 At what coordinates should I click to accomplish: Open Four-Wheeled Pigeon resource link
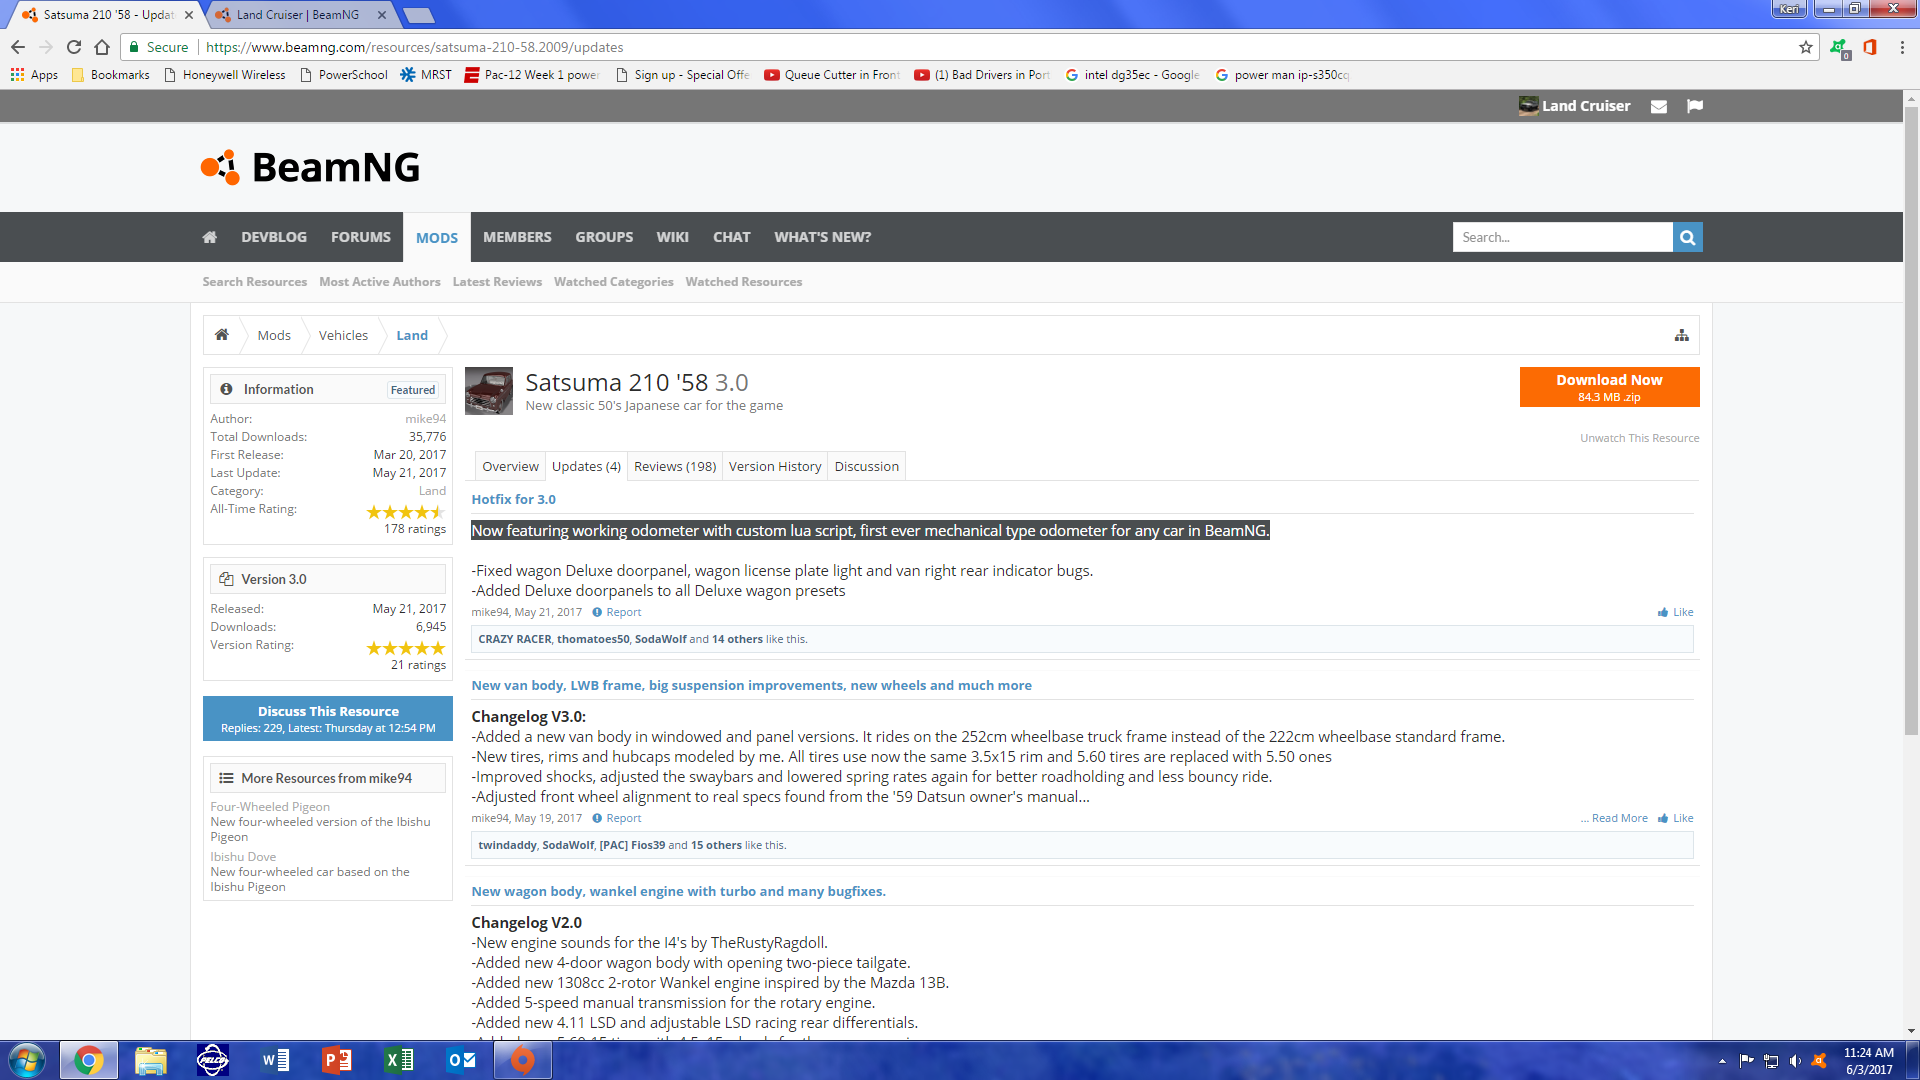[270, 807]
